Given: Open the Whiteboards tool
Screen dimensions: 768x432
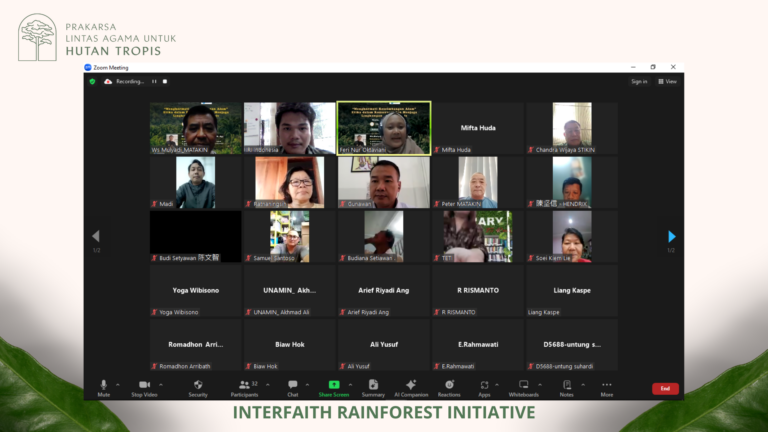Looking at the screenshot, I should [523, 386].
